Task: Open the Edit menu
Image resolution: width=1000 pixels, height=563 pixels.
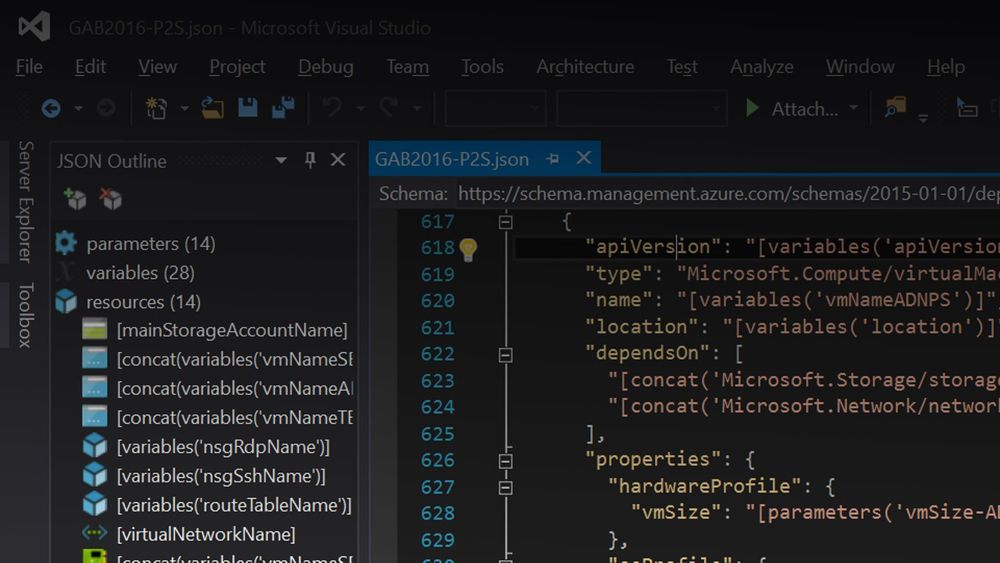Action: click(90, 66)
